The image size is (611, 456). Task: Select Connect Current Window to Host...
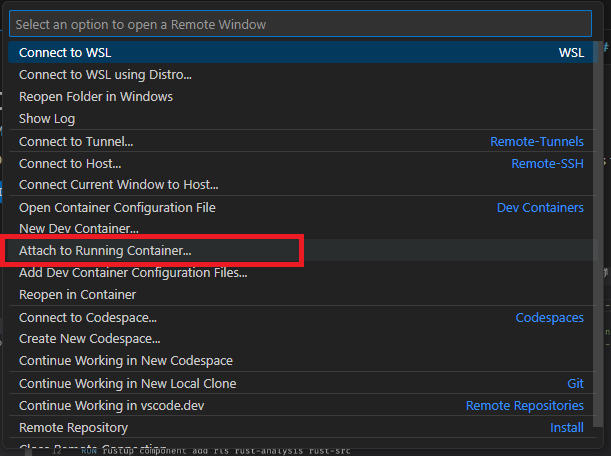point(303,184)
